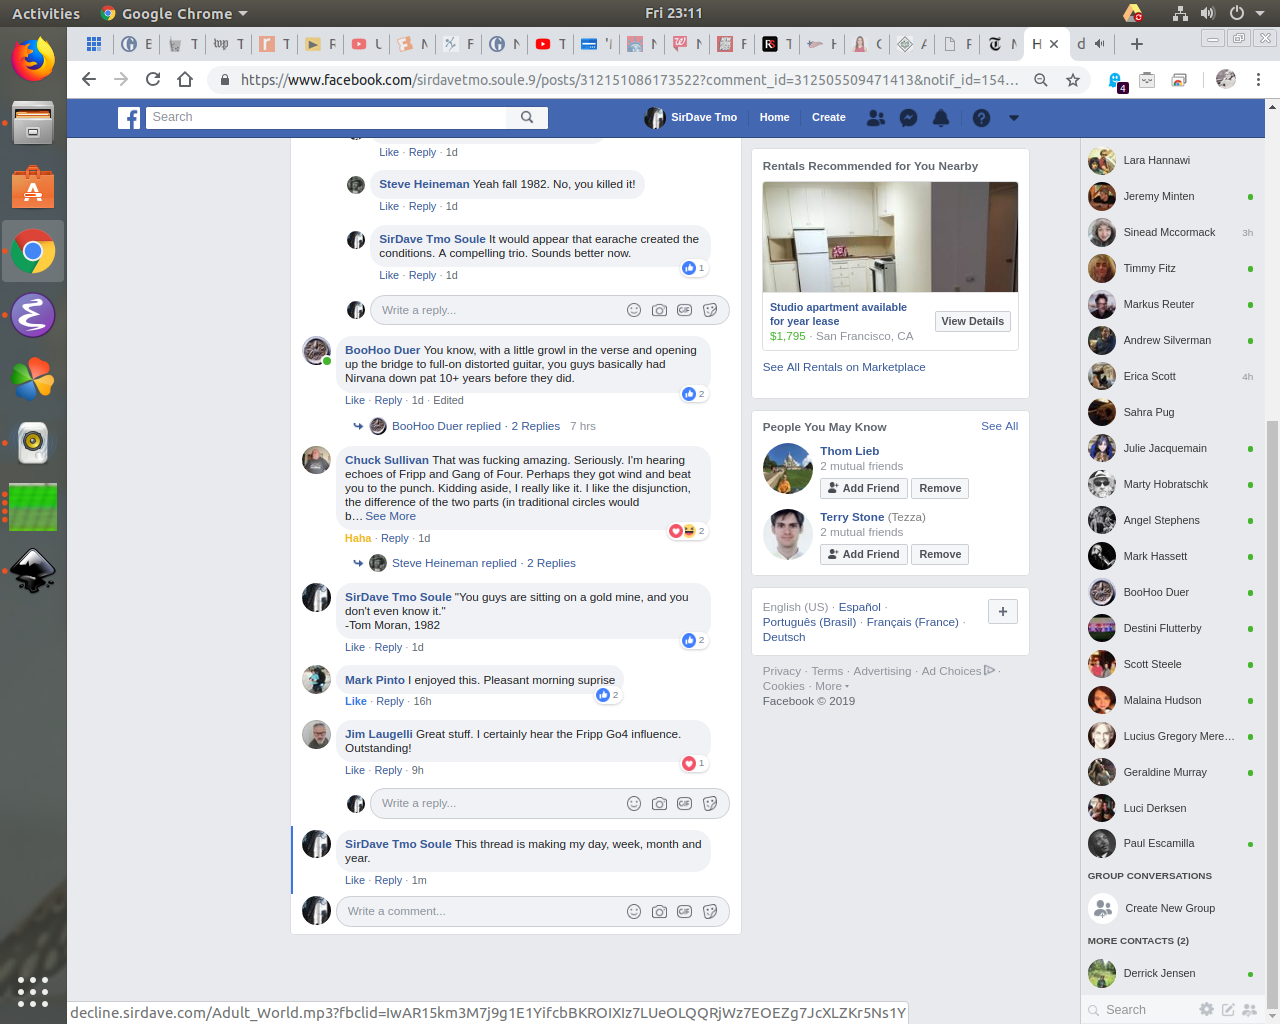Attach a photo using comment box camera icon

(659, 911)
